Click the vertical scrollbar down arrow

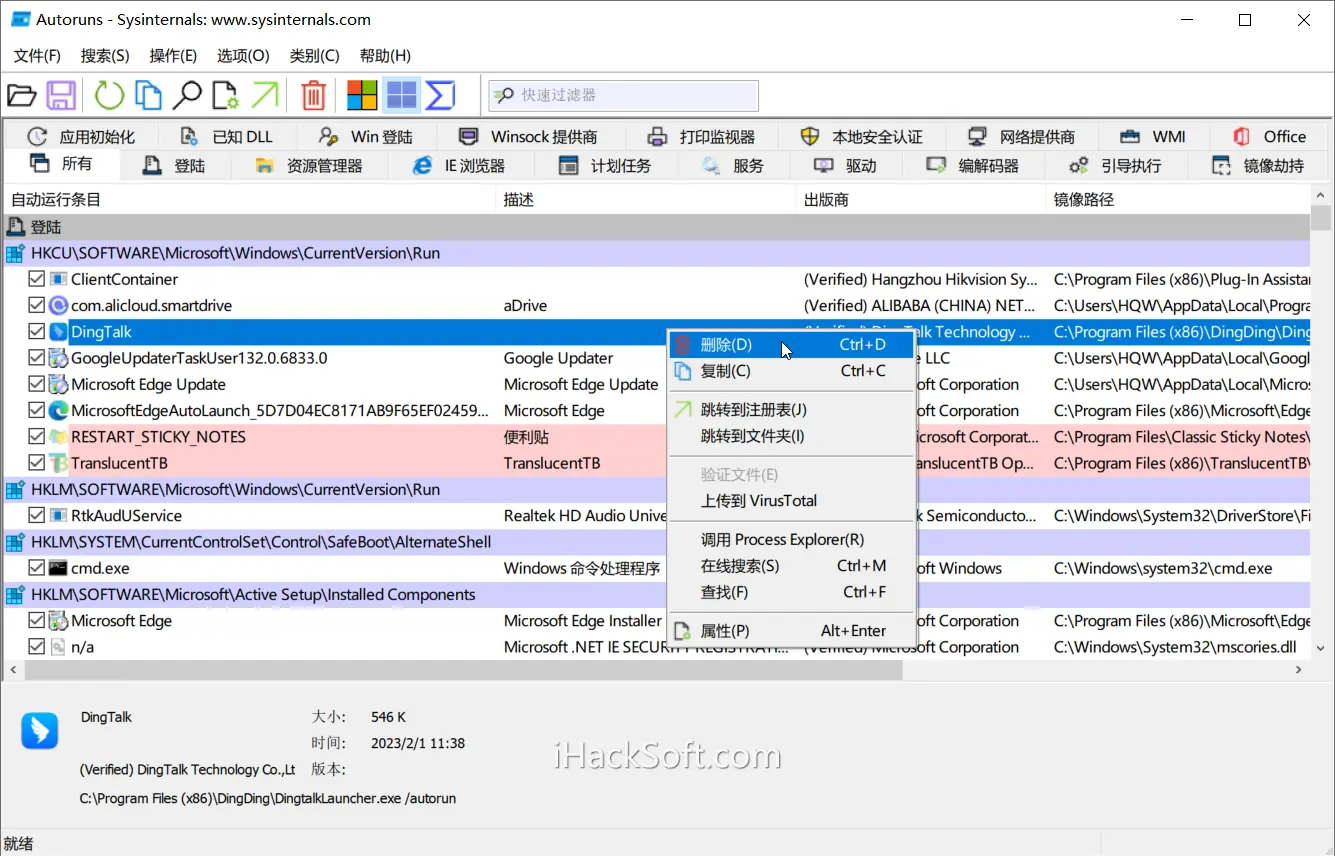1321,649
